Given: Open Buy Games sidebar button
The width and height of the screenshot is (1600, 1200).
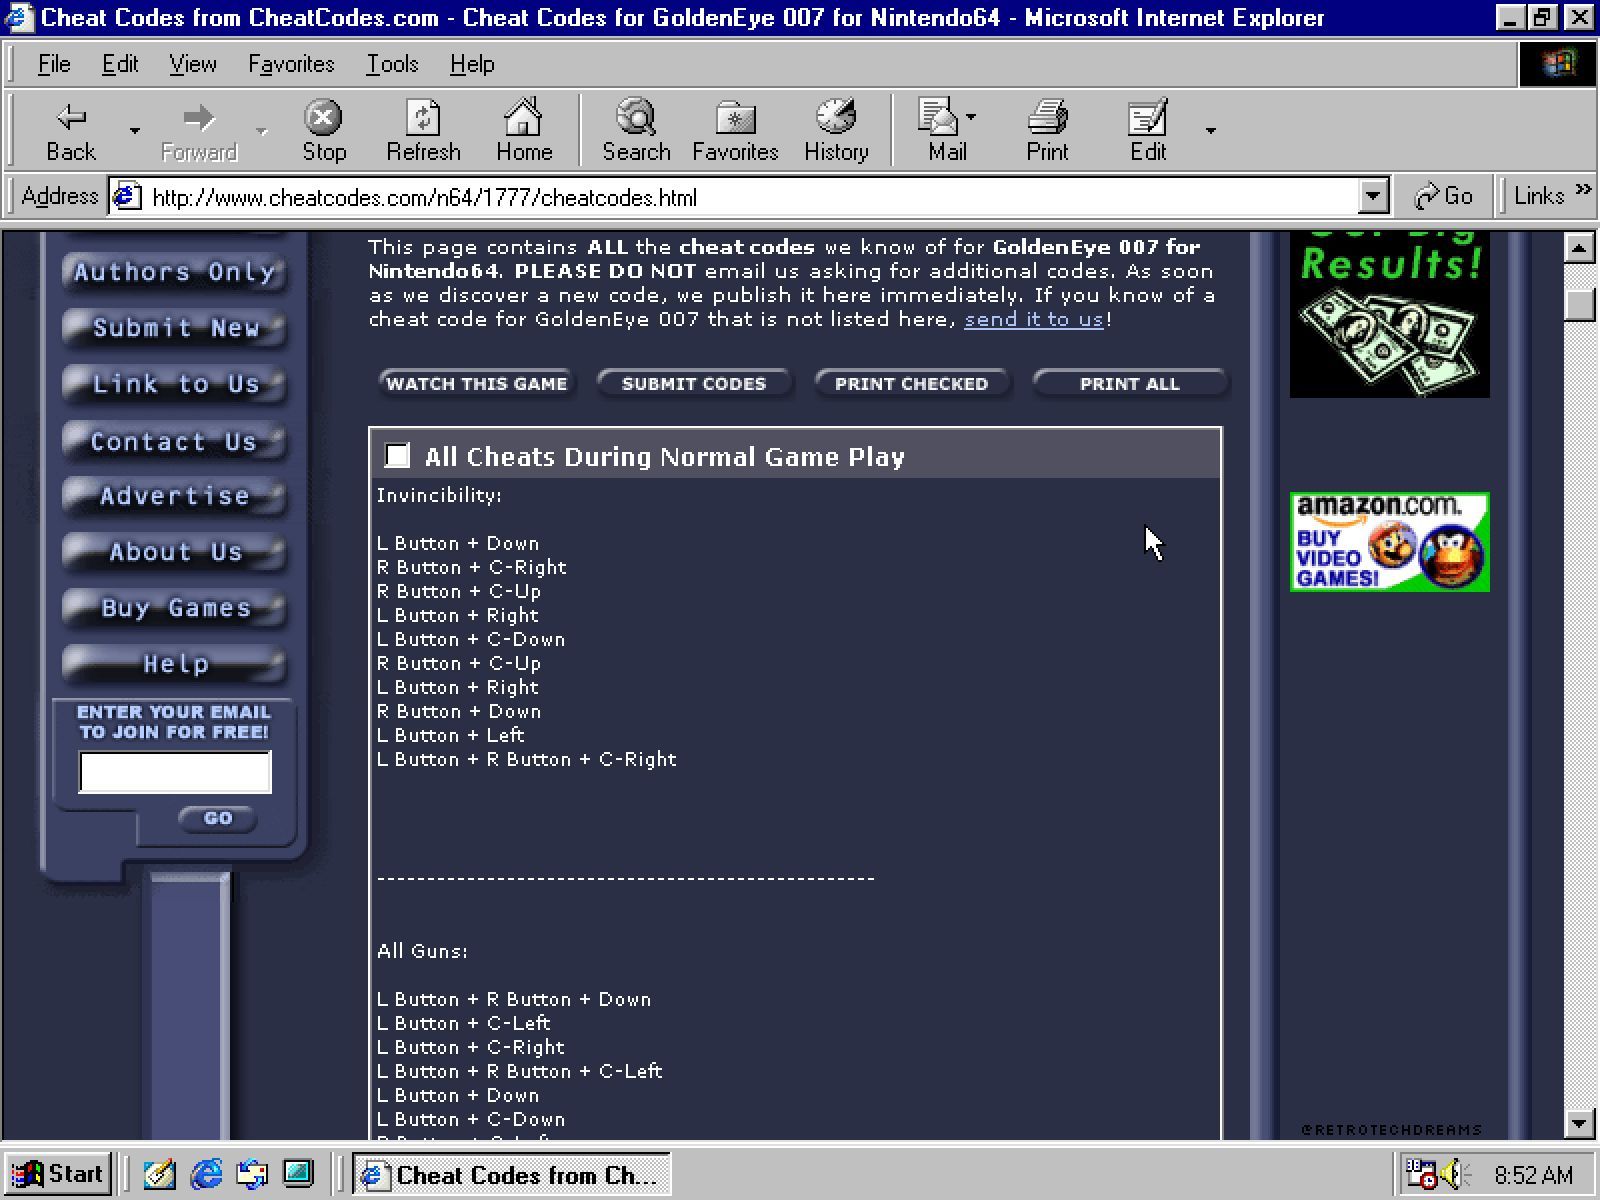Looking at the screenshot, I should click(x=174, y=608).
